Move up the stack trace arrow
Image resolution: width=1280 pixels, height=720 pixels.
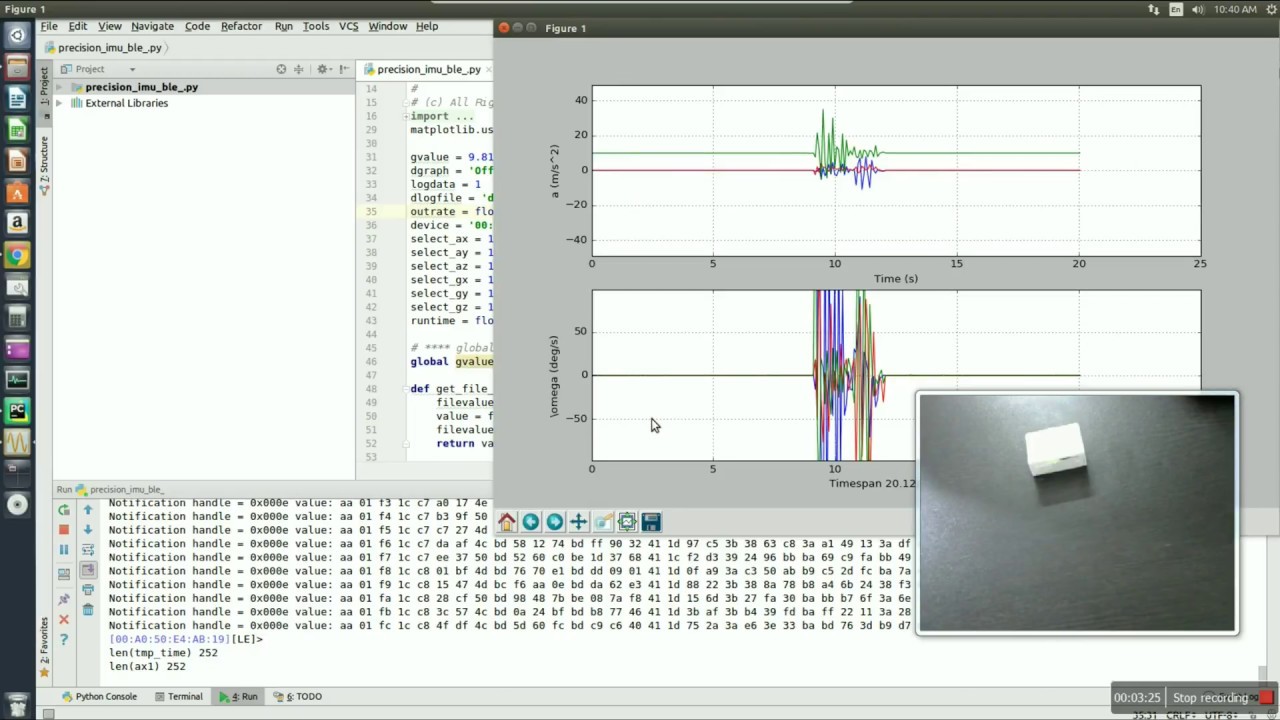coord(88,510)
